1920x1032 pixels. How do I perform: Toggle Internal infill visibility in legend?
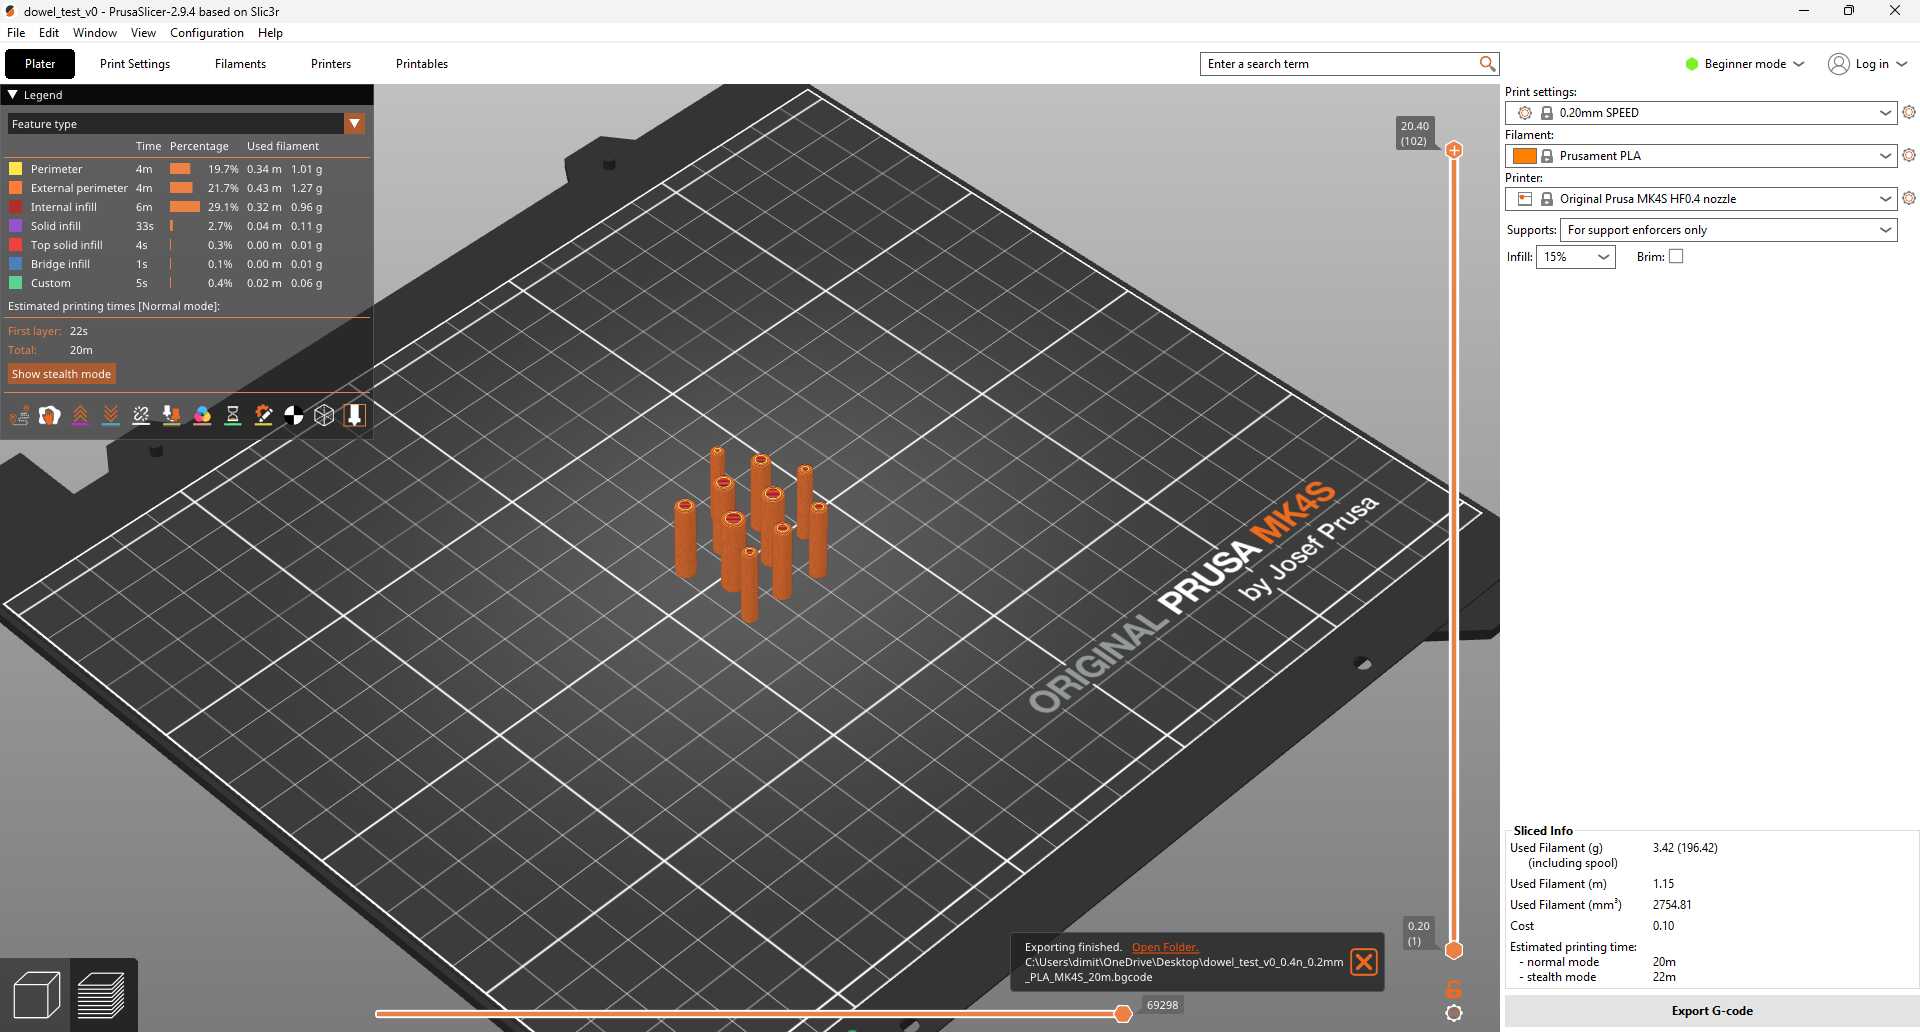coord(63,207)
